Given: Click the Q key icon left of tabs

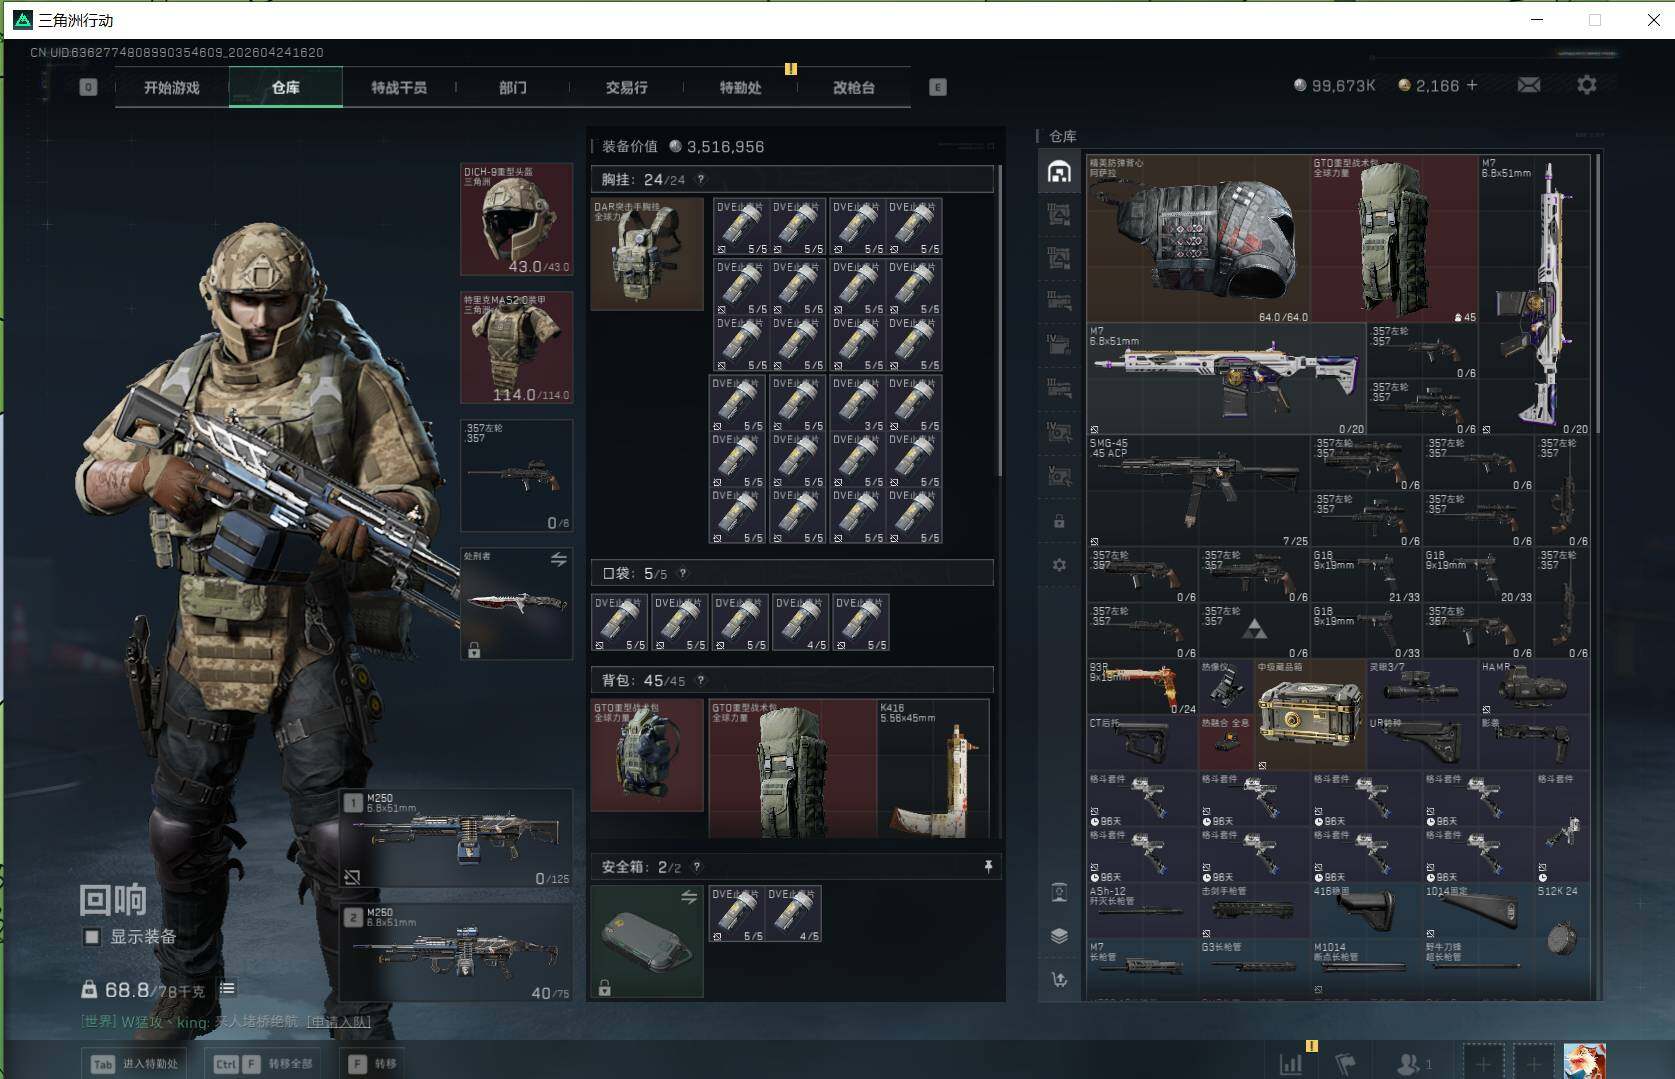Looking at the screenshot, I should [x=88, y=87].
